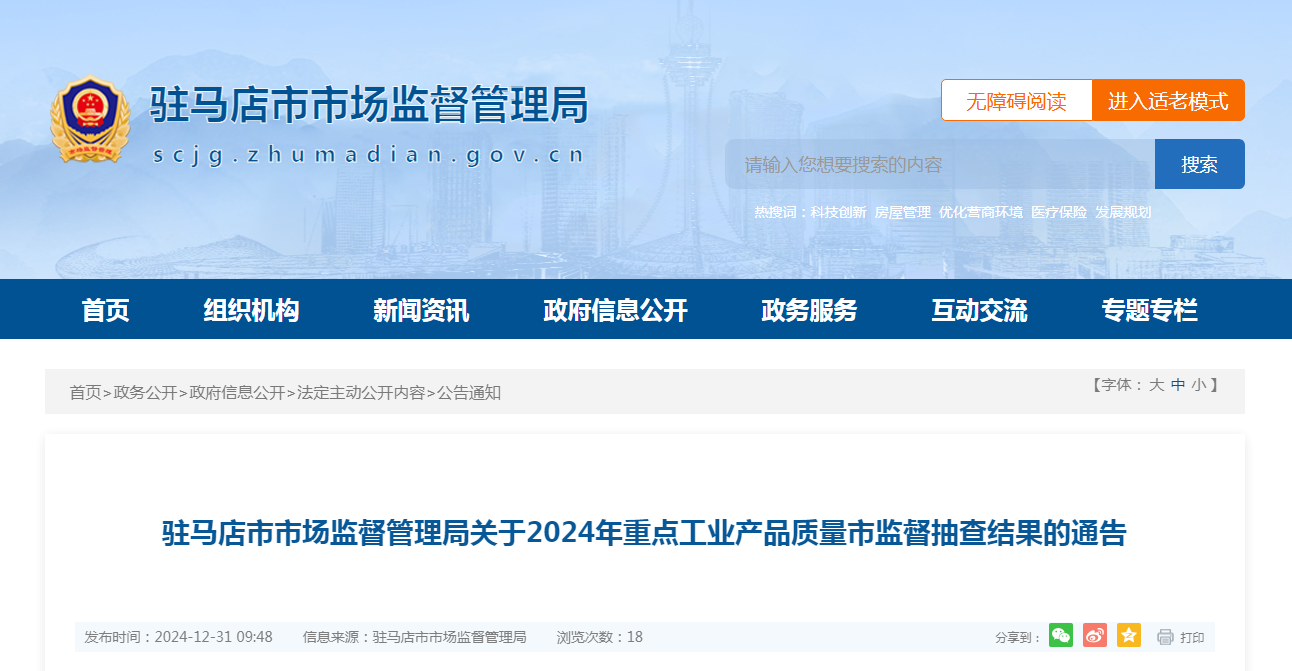Viewport: 1292px width, 671px height.
Task: Share to QQ Zone star icon
Action: (1129, 635)
